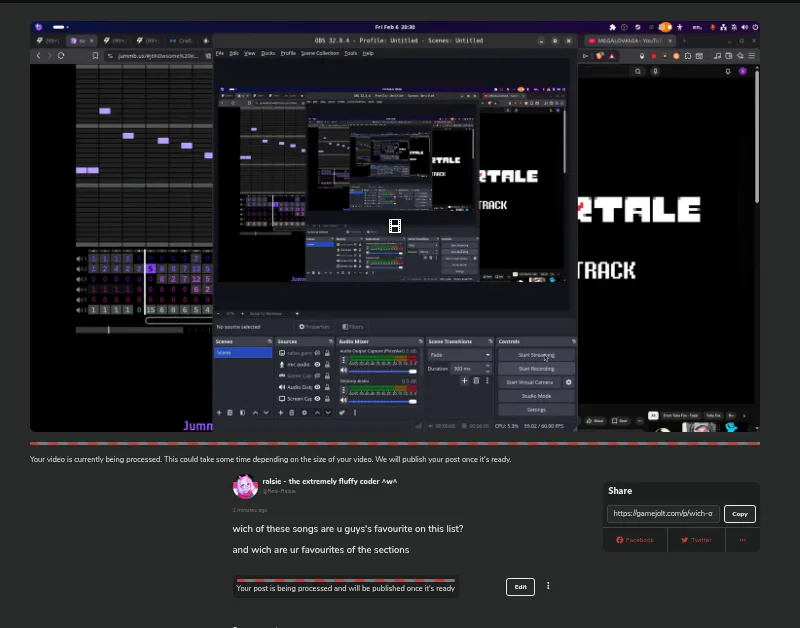This screenshot has height=628, width=800.
Task: Share the post on Facebook
Action: [635, 540]
